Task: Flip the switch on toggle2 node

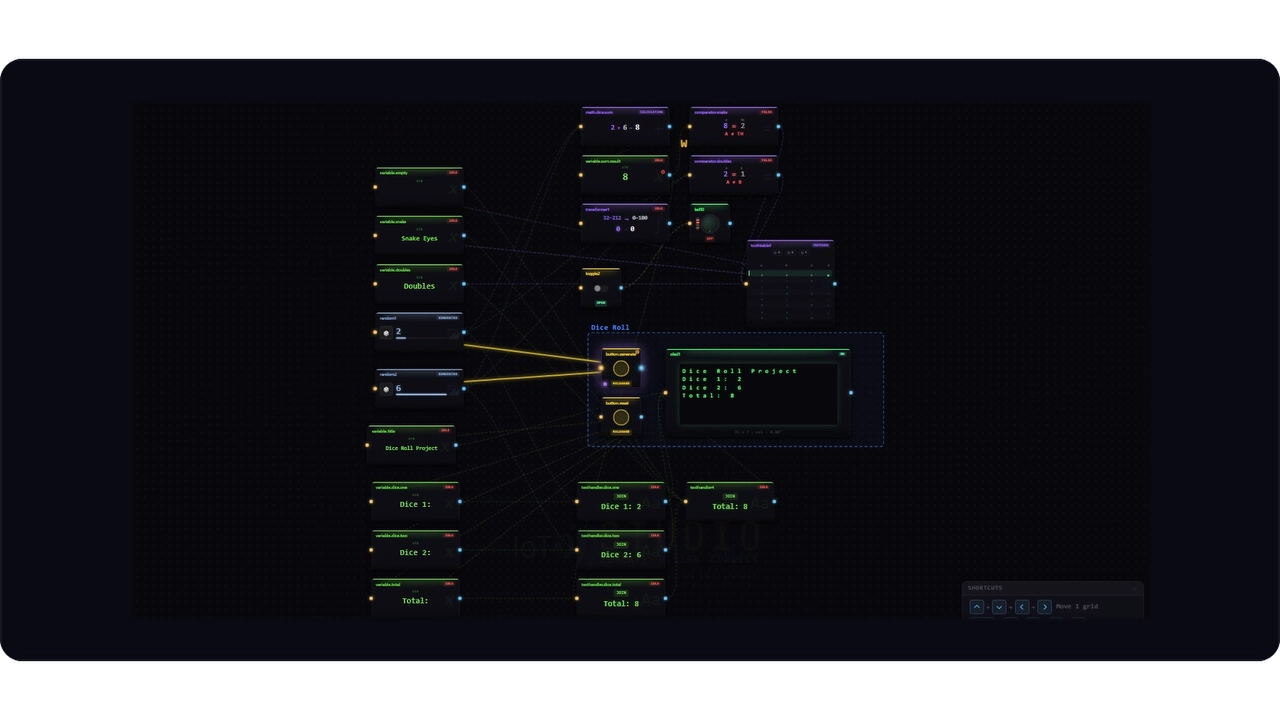Action: pyautogui.click(x=602, y=288)
